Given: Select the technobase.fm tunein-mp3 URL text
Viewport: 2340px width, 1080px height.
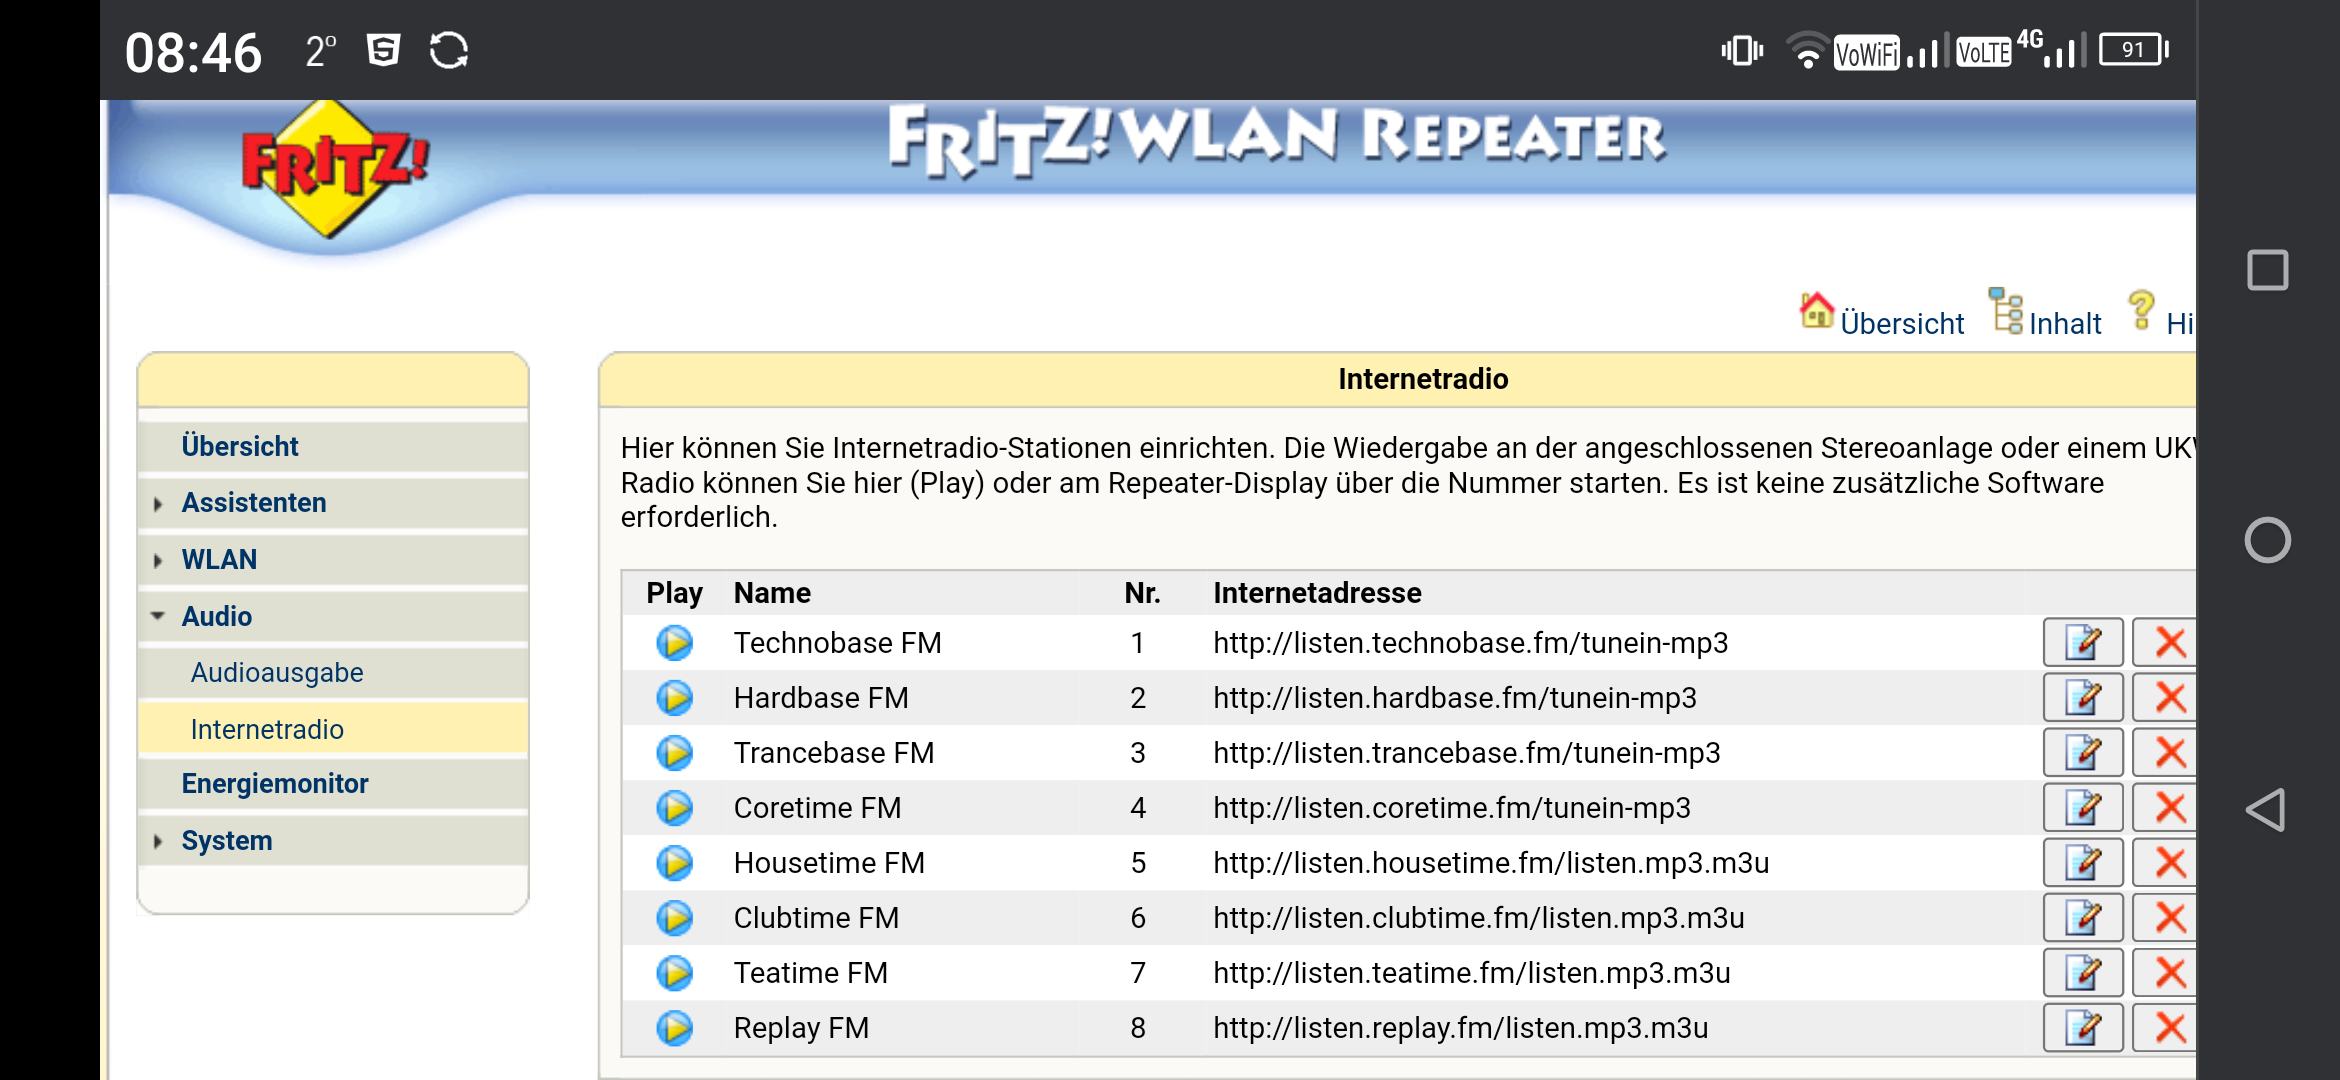Looking at the screenshot, I should [1471, 643].
